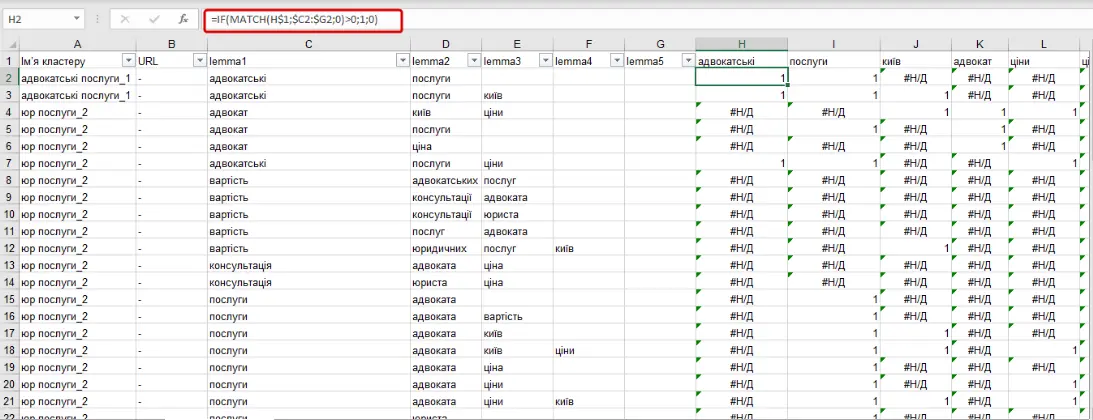Viewport: 1093px width, 420px height.
Task: Click cell F21 containing київ
Action: 588,401
